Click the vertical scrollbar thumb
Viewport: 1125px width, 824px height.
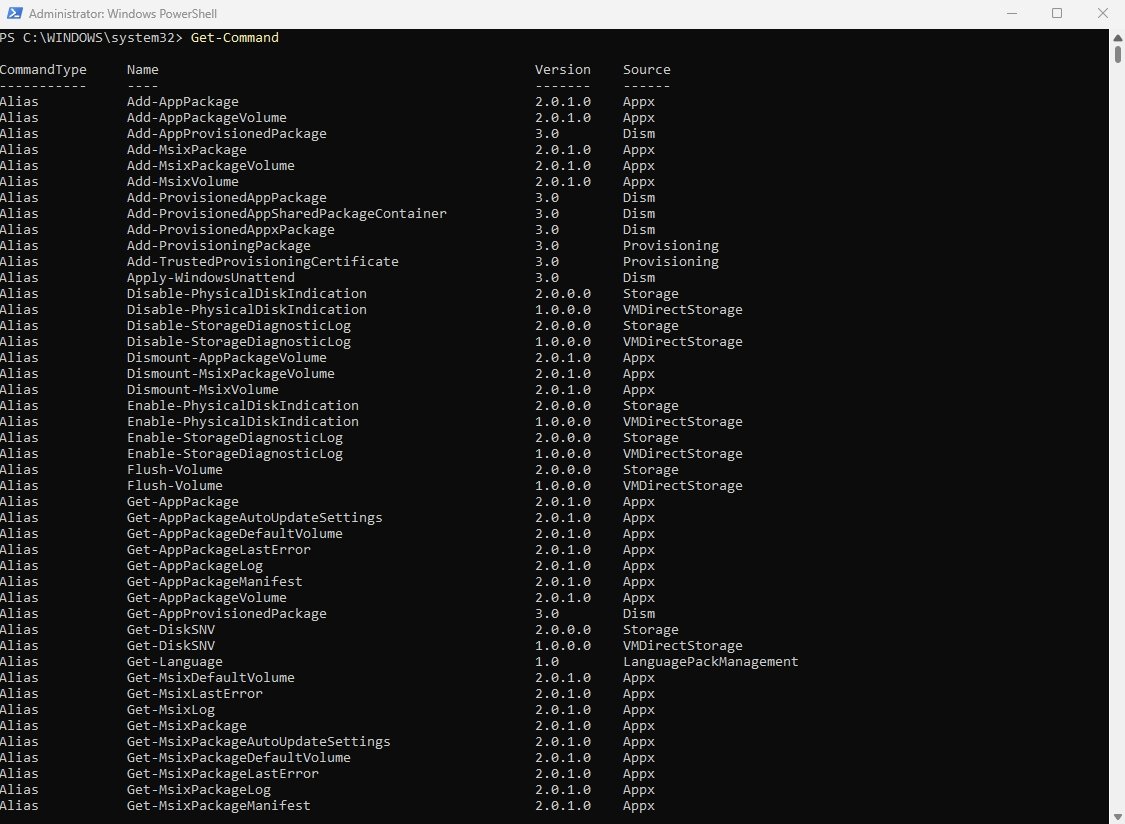tap(1118, 55)
